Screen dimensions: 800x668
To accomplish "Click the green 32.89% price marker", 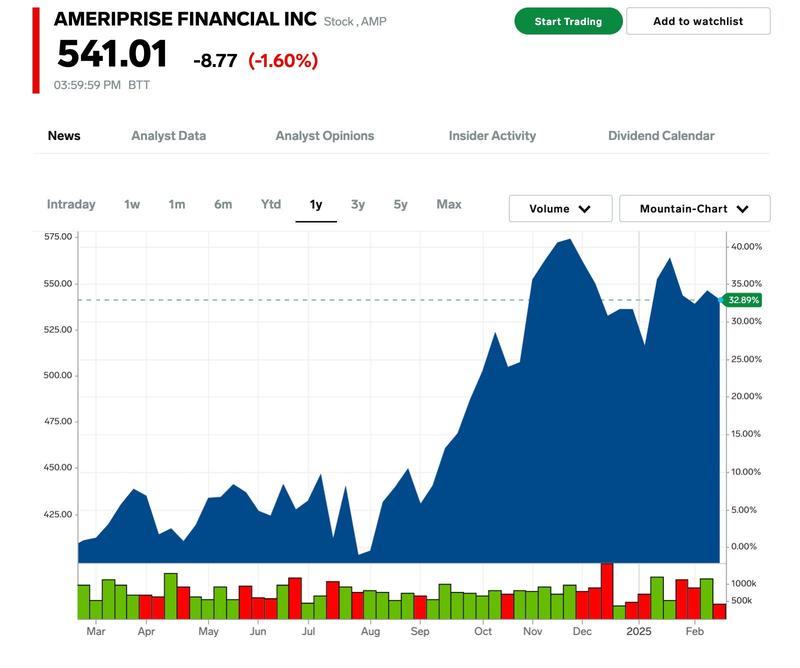I will click(x=743, y=300).
